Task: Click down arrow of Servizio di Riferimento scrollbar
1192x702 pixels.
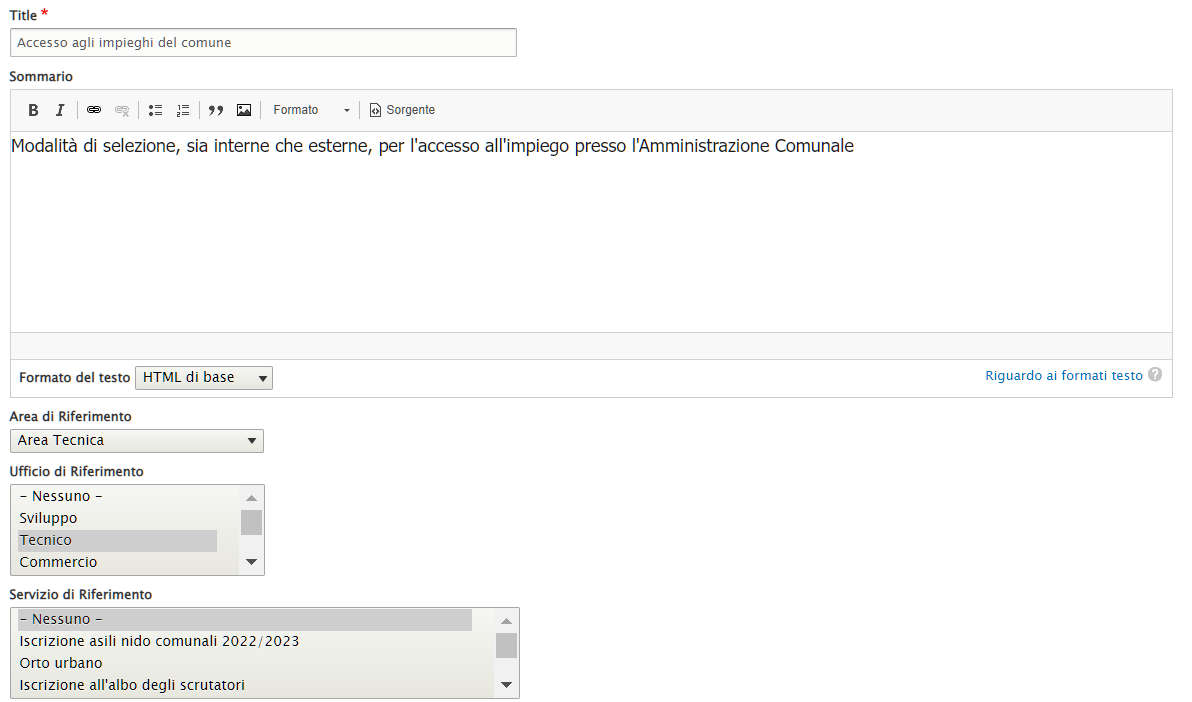Action: 506,685
